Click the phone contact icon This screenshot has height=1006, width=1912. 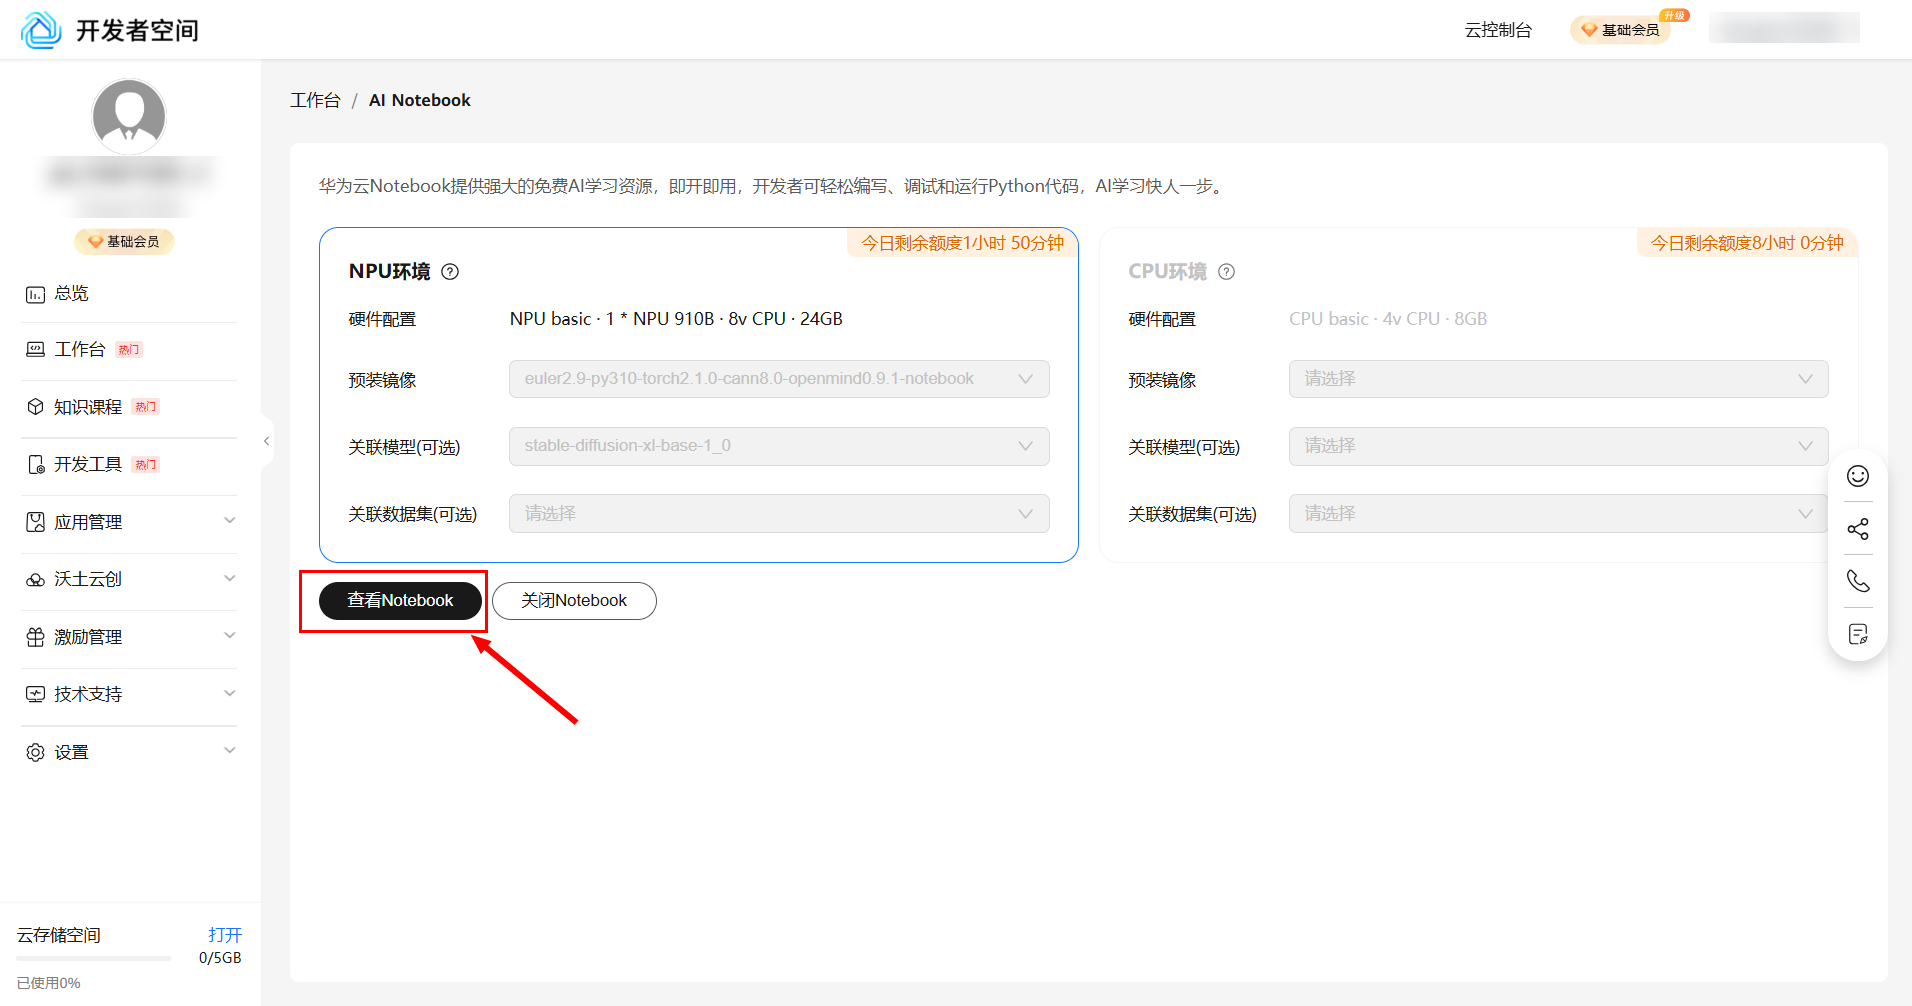point(1858,581)
